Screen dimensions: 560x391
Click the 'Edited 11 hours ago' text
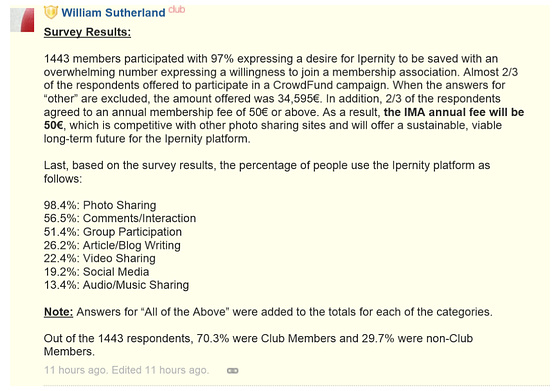[160, 370]
